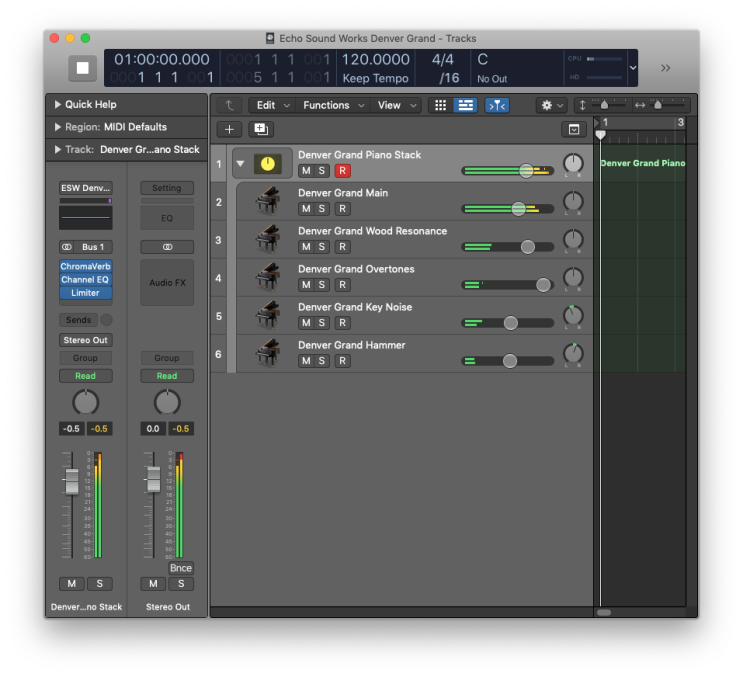Expand the Quick Help section
Viewport: 743px width, 677px height.
(x=58, y=105)
